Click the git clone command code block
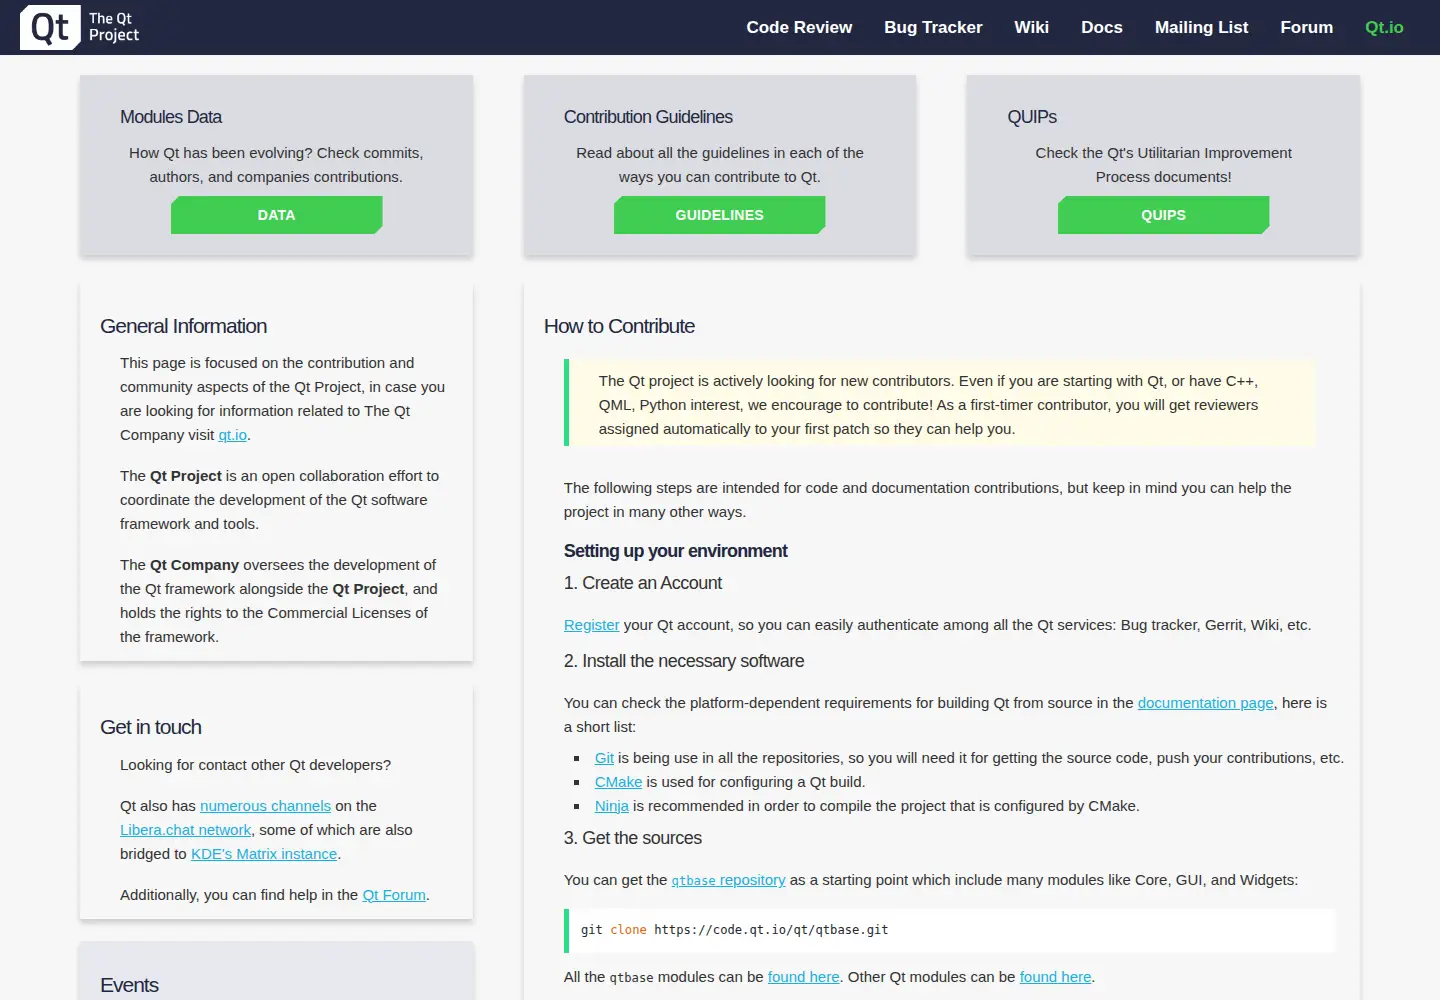 [949, 930]
